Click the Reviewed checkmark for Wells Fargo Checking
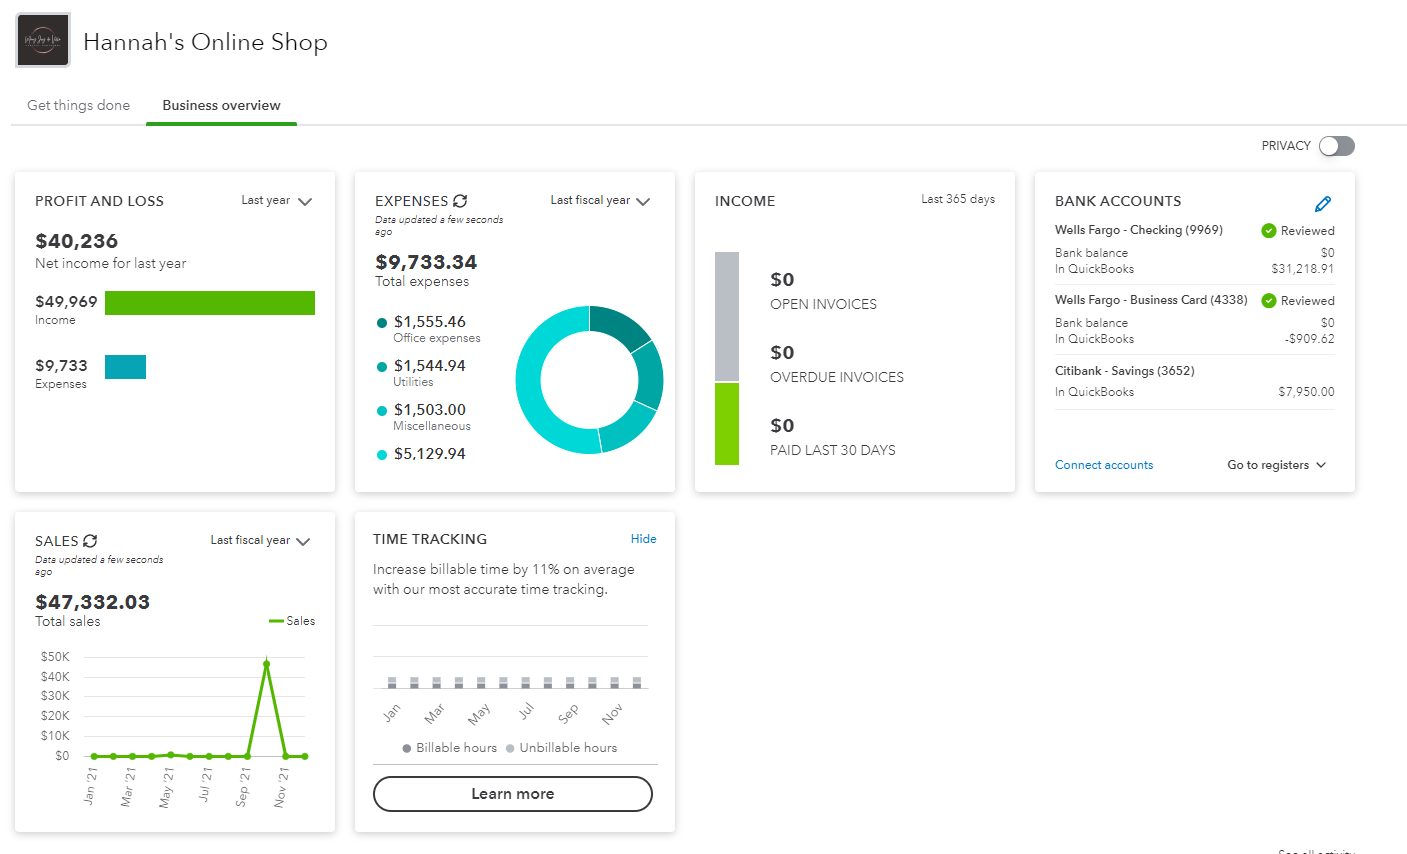Screen dimensions: 1407x854 (1269, 231)
